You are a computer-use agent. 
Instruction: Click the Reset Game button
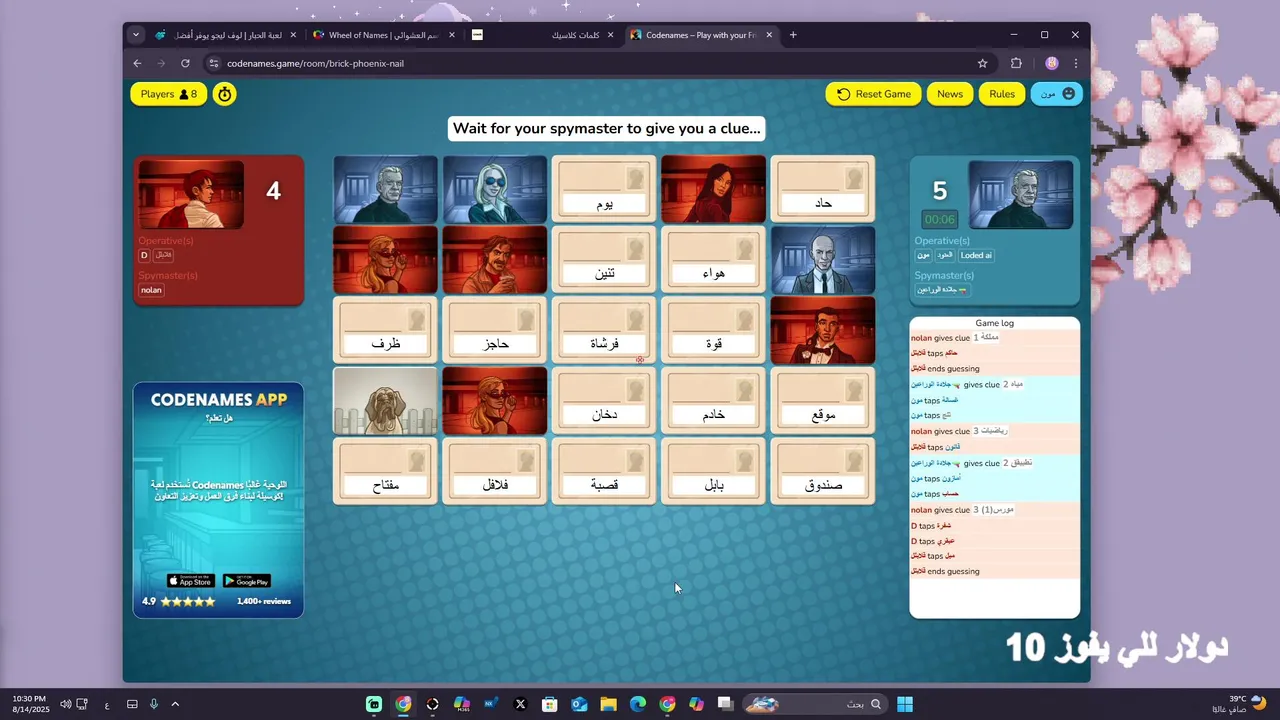tap(874, 94)
